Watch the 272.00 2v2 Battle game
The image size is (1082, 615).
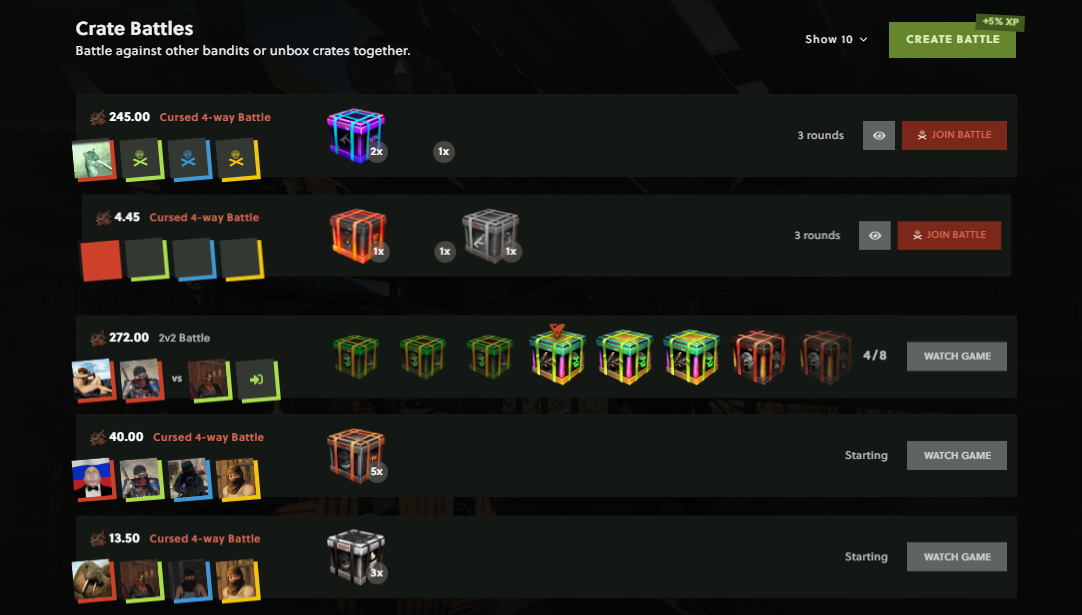956,356
